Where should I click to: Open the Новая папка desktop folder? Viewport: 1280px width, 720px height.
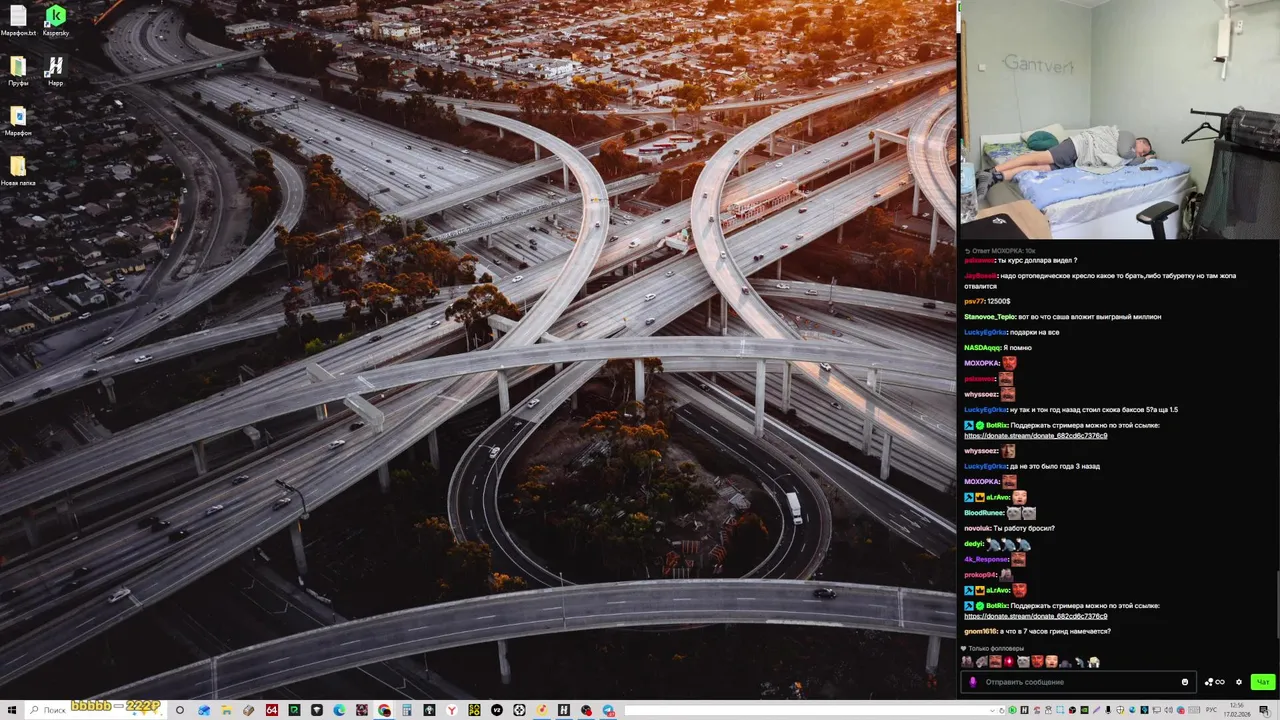pos(18,171)
